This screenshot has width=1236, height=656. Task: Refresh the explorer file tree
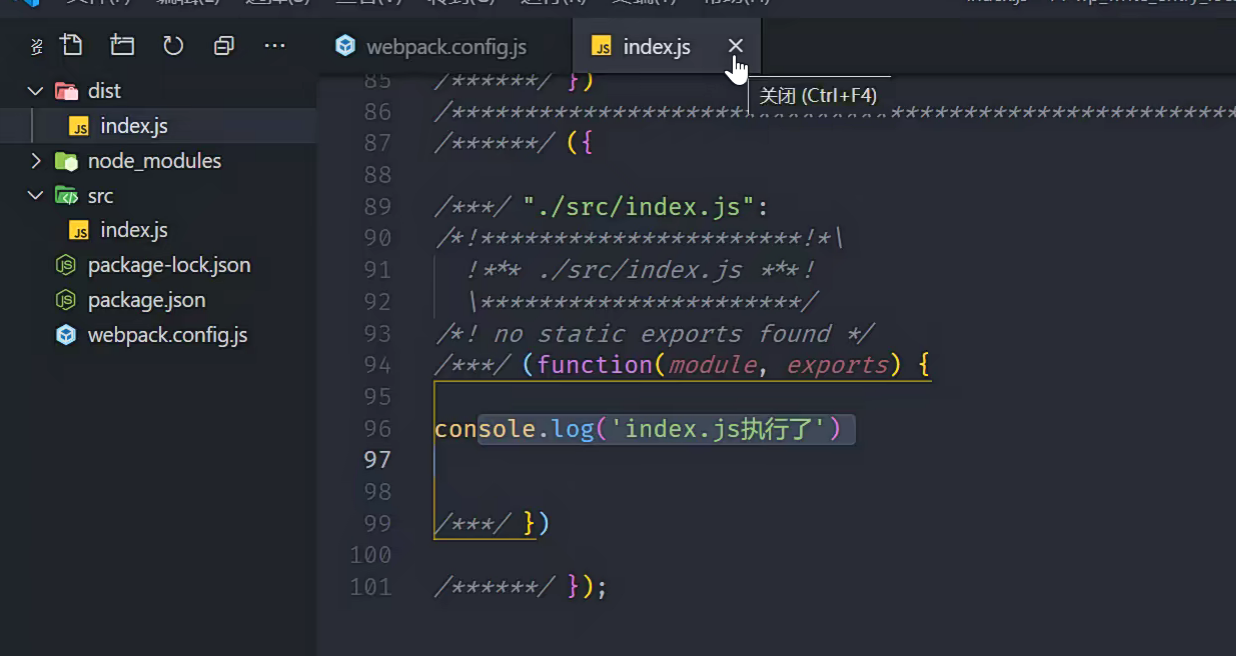coord(173,45)
